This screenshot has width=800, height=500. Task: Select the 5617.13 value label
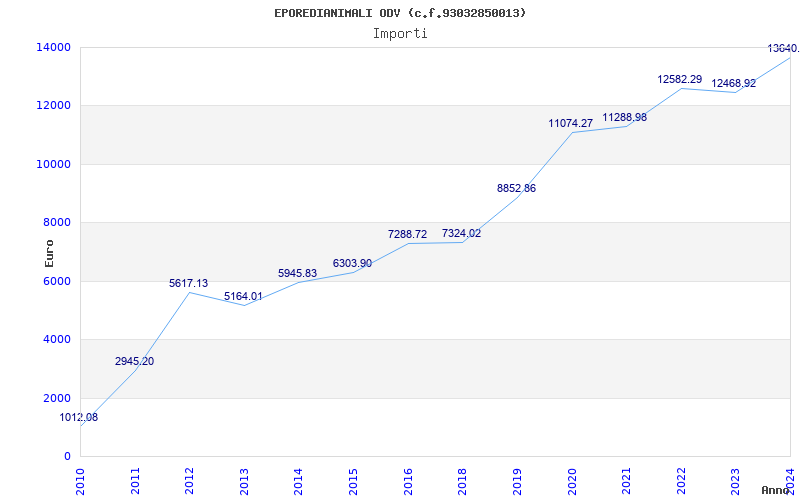188,284
